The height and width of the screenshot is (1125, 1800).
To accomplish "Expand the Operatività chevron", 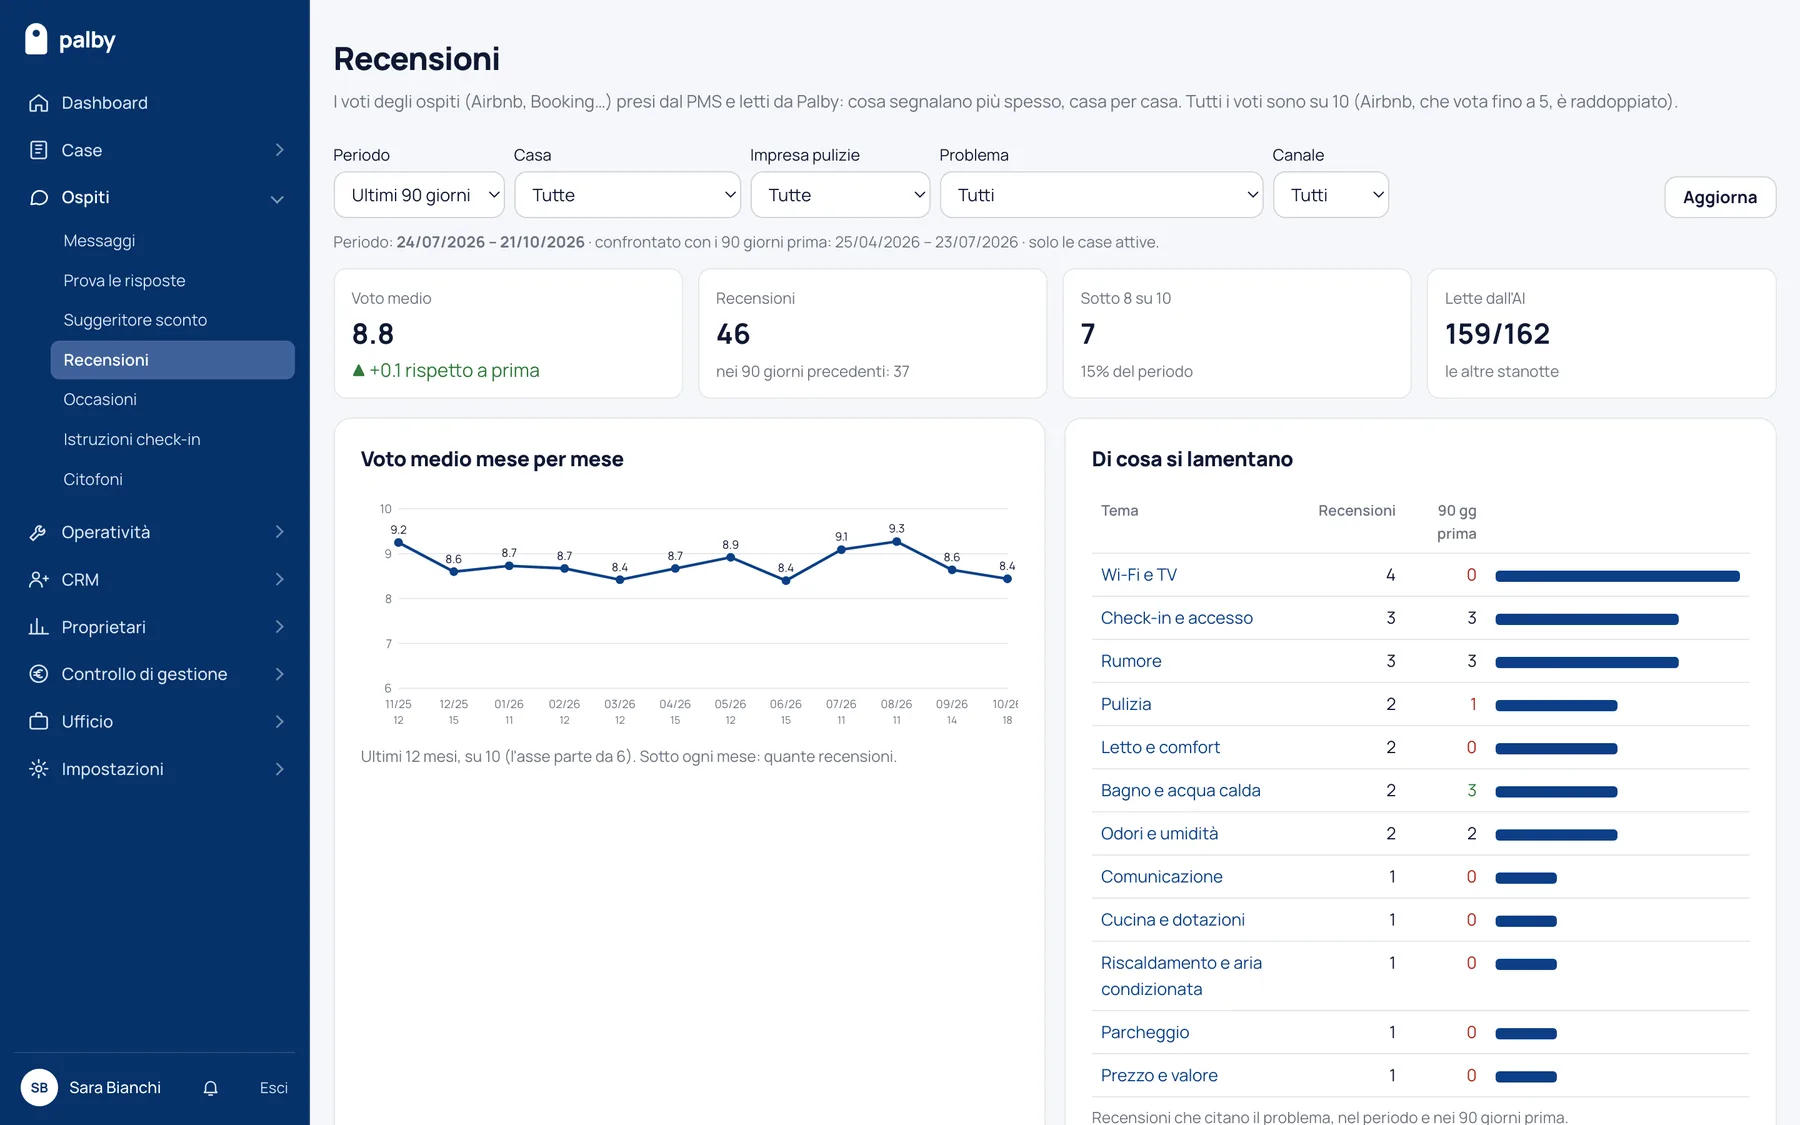I will click(x=279, y=532).
